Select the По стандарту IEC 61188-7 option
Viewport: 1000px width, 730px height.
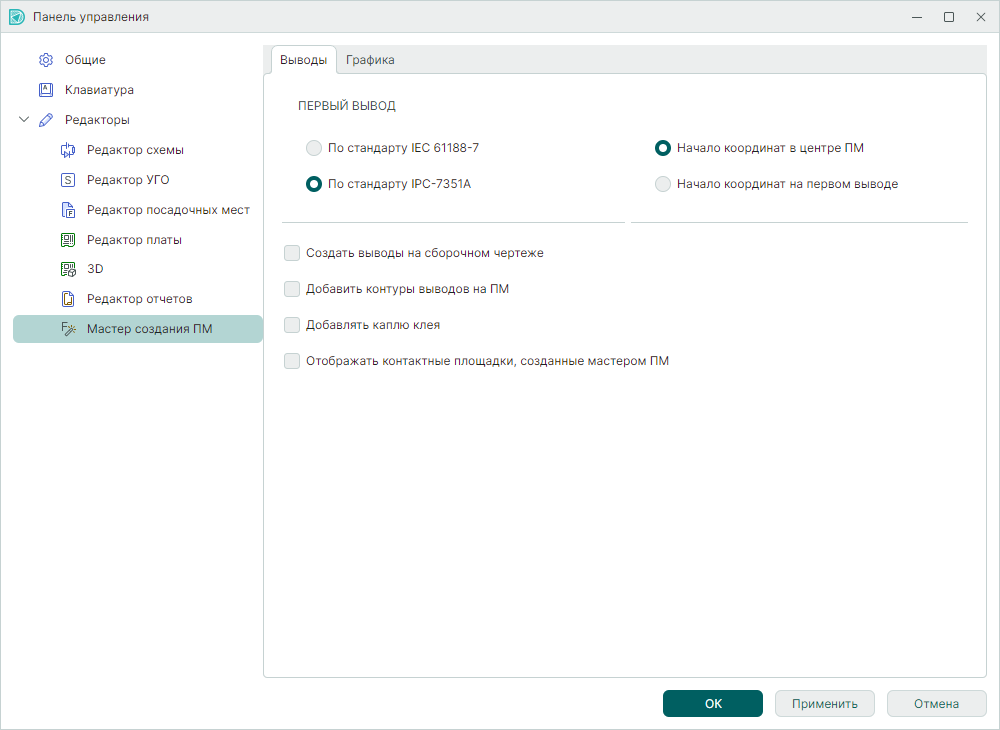point(314,148)
